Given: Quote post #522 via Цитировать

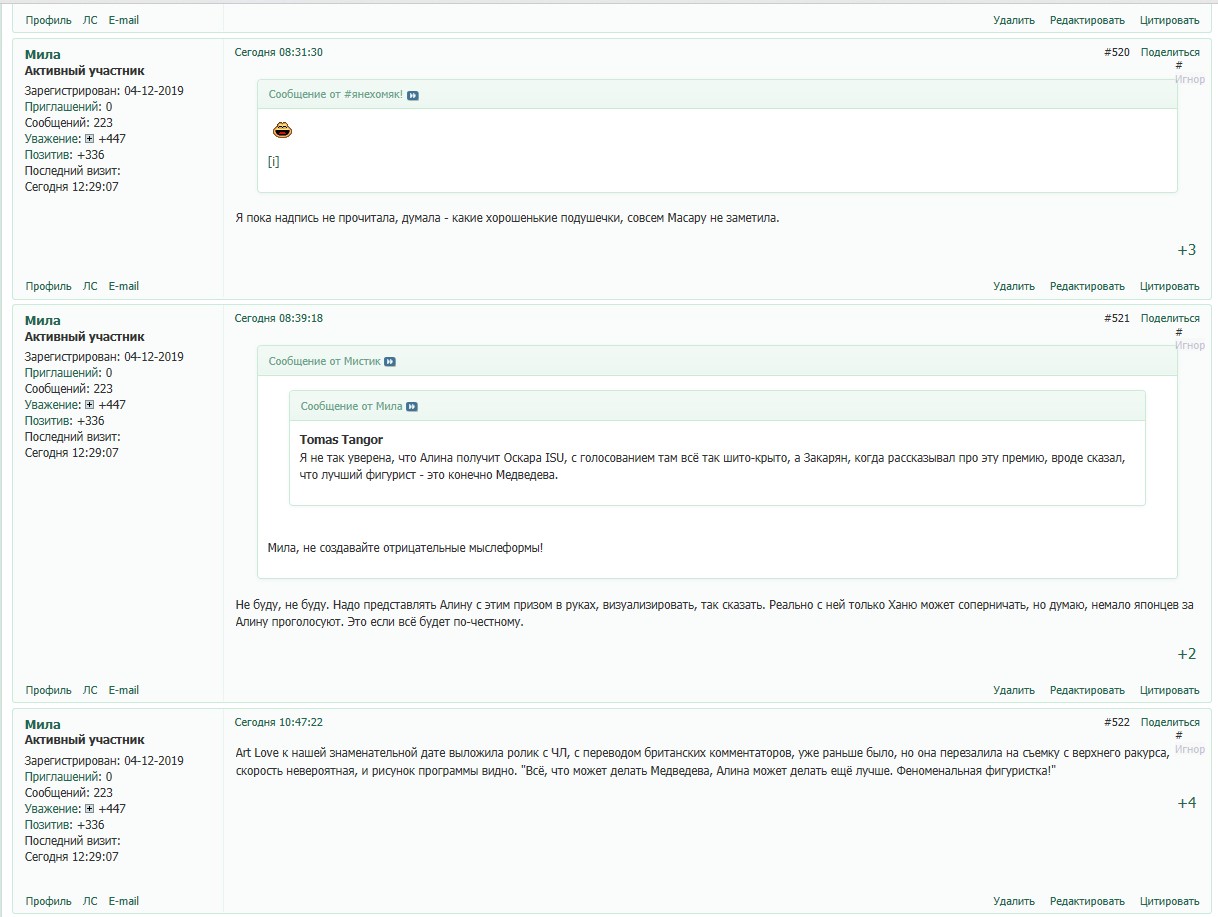Looking at the screenshot, I should click(x=1169, y=901).
